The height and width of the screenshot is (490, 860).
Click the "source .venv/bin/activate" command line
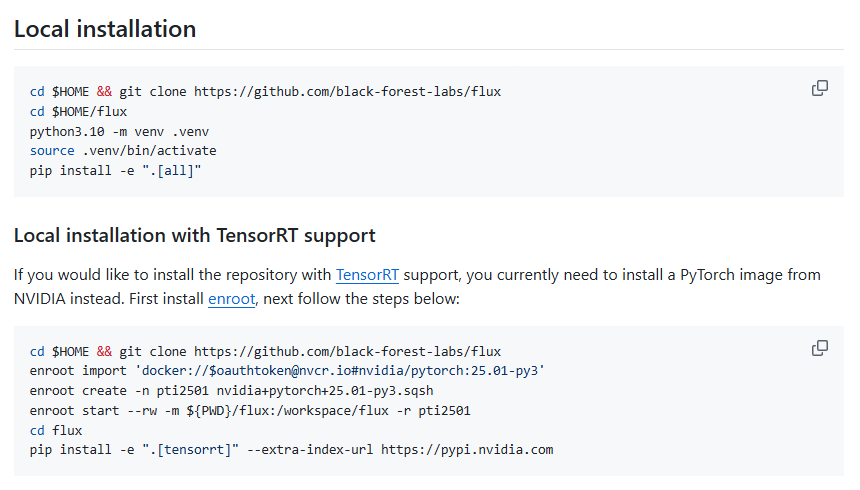tap(123, 151)
